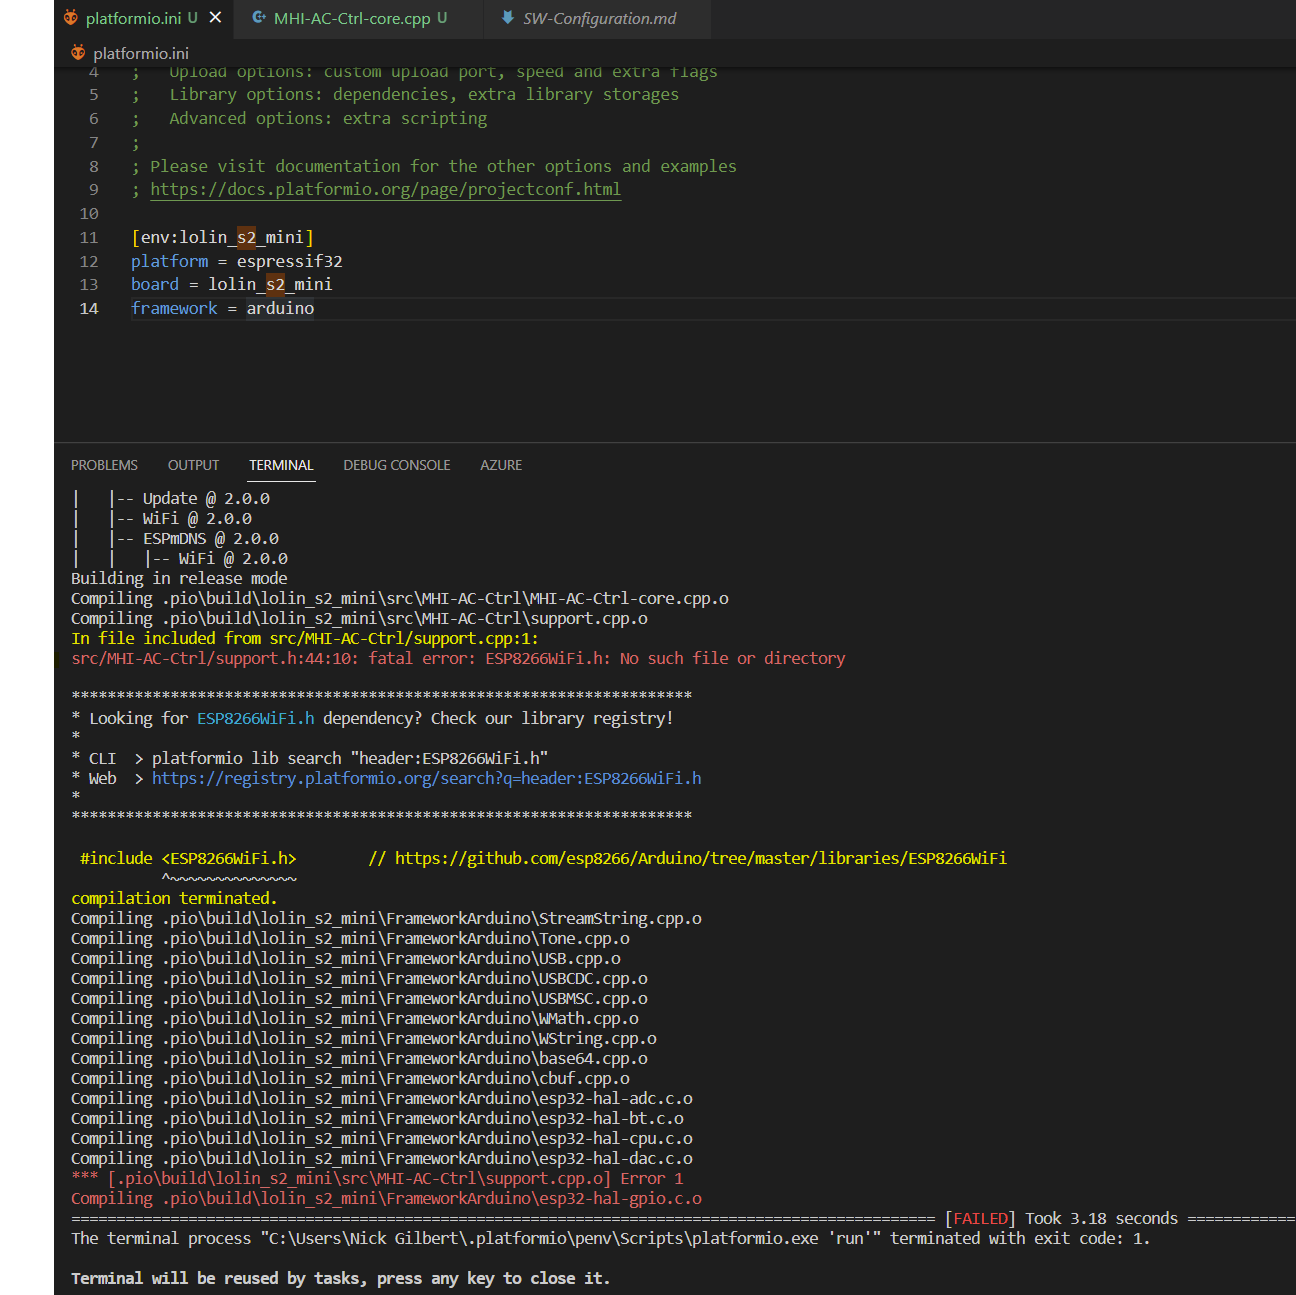Click the 'Building in release mode' terminal line
This screenshot has width=1296, height=1295.
179,578
